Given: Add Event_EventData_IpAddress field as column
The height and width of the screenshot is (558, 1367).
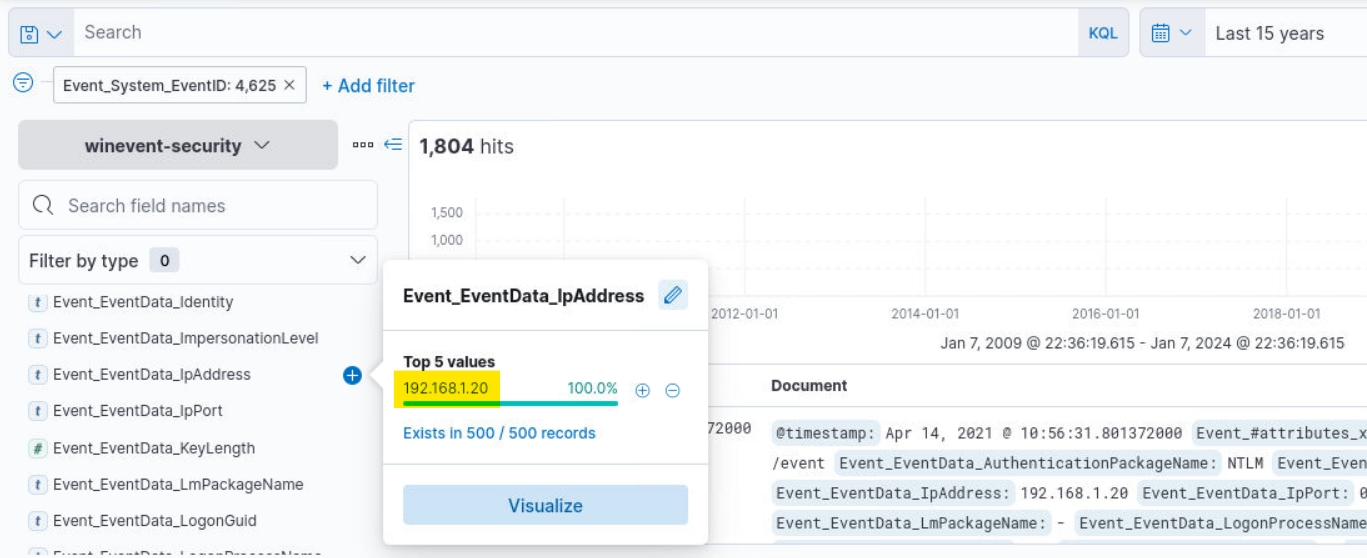Looking at the screenshot, I should point(352,375).
